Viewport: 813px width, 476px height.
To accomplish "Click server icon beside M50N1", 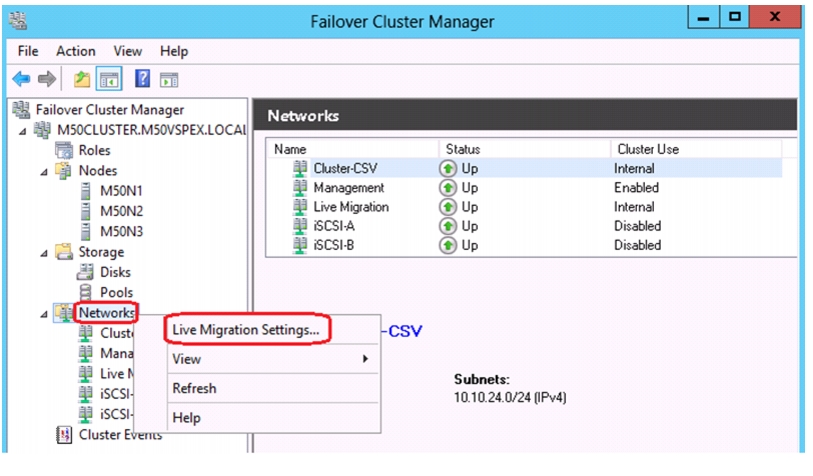I will click(86, 191).
